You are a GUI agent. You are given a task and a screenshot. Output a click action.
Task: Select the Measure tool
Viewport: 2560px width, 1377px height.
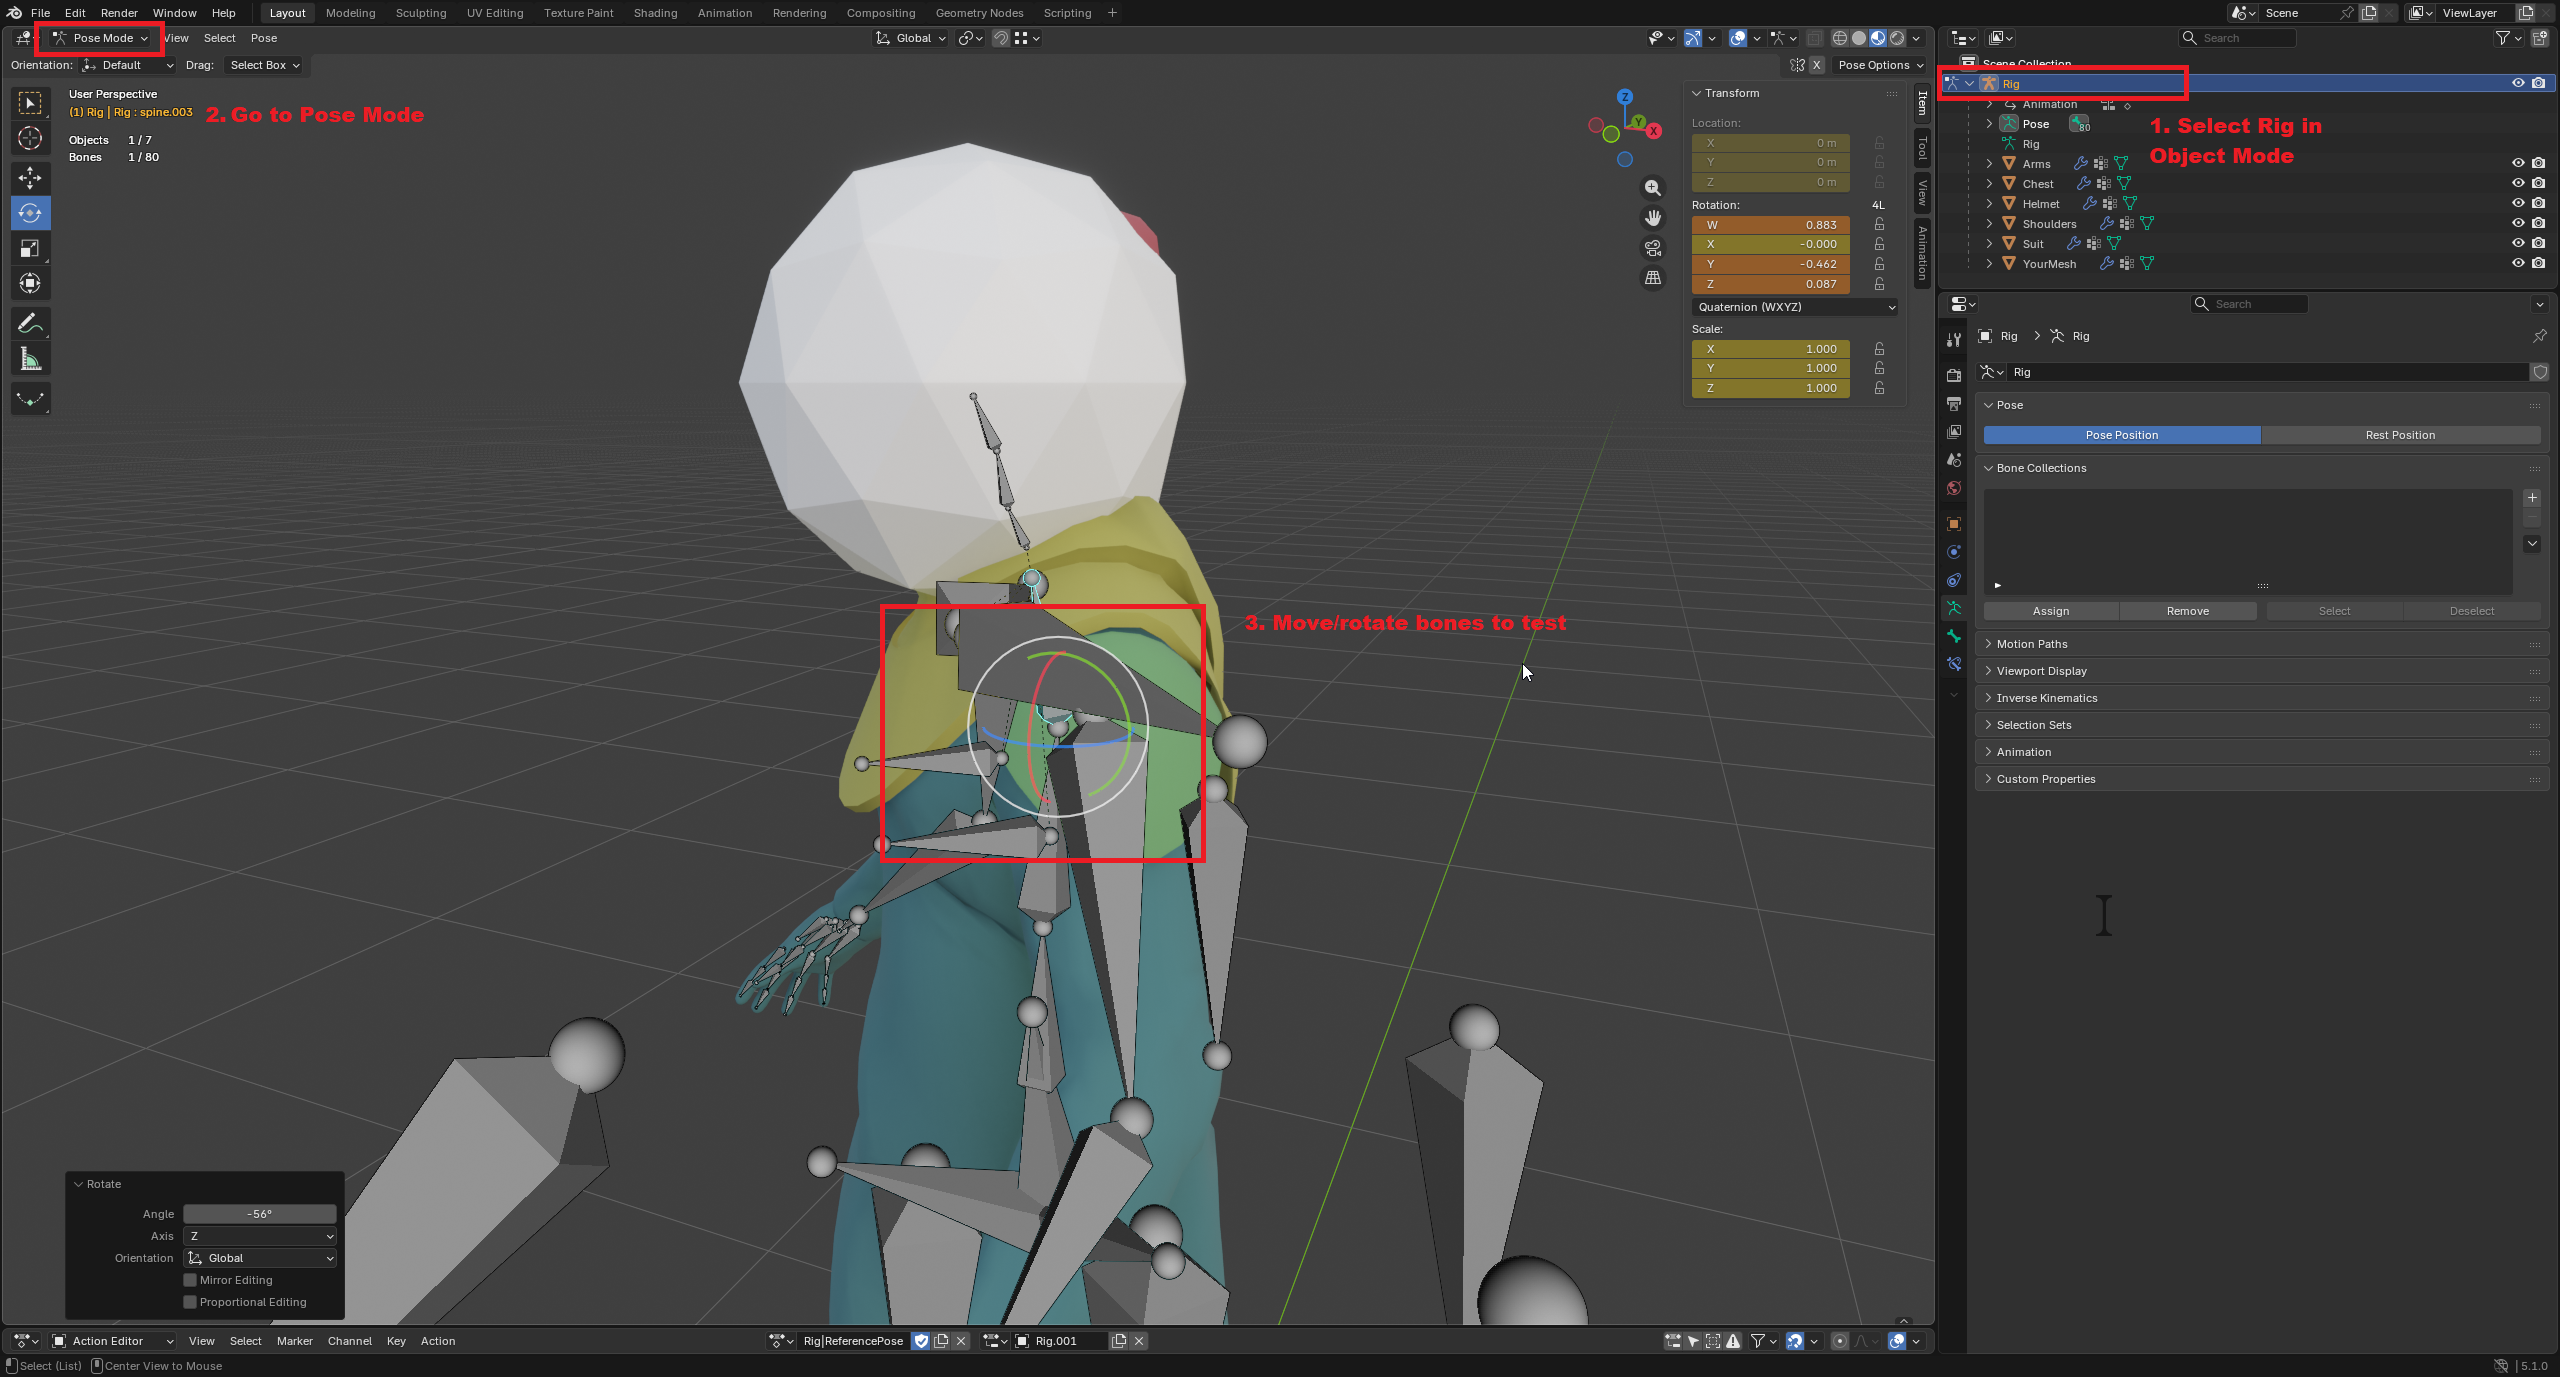click(x=30, y=360)
